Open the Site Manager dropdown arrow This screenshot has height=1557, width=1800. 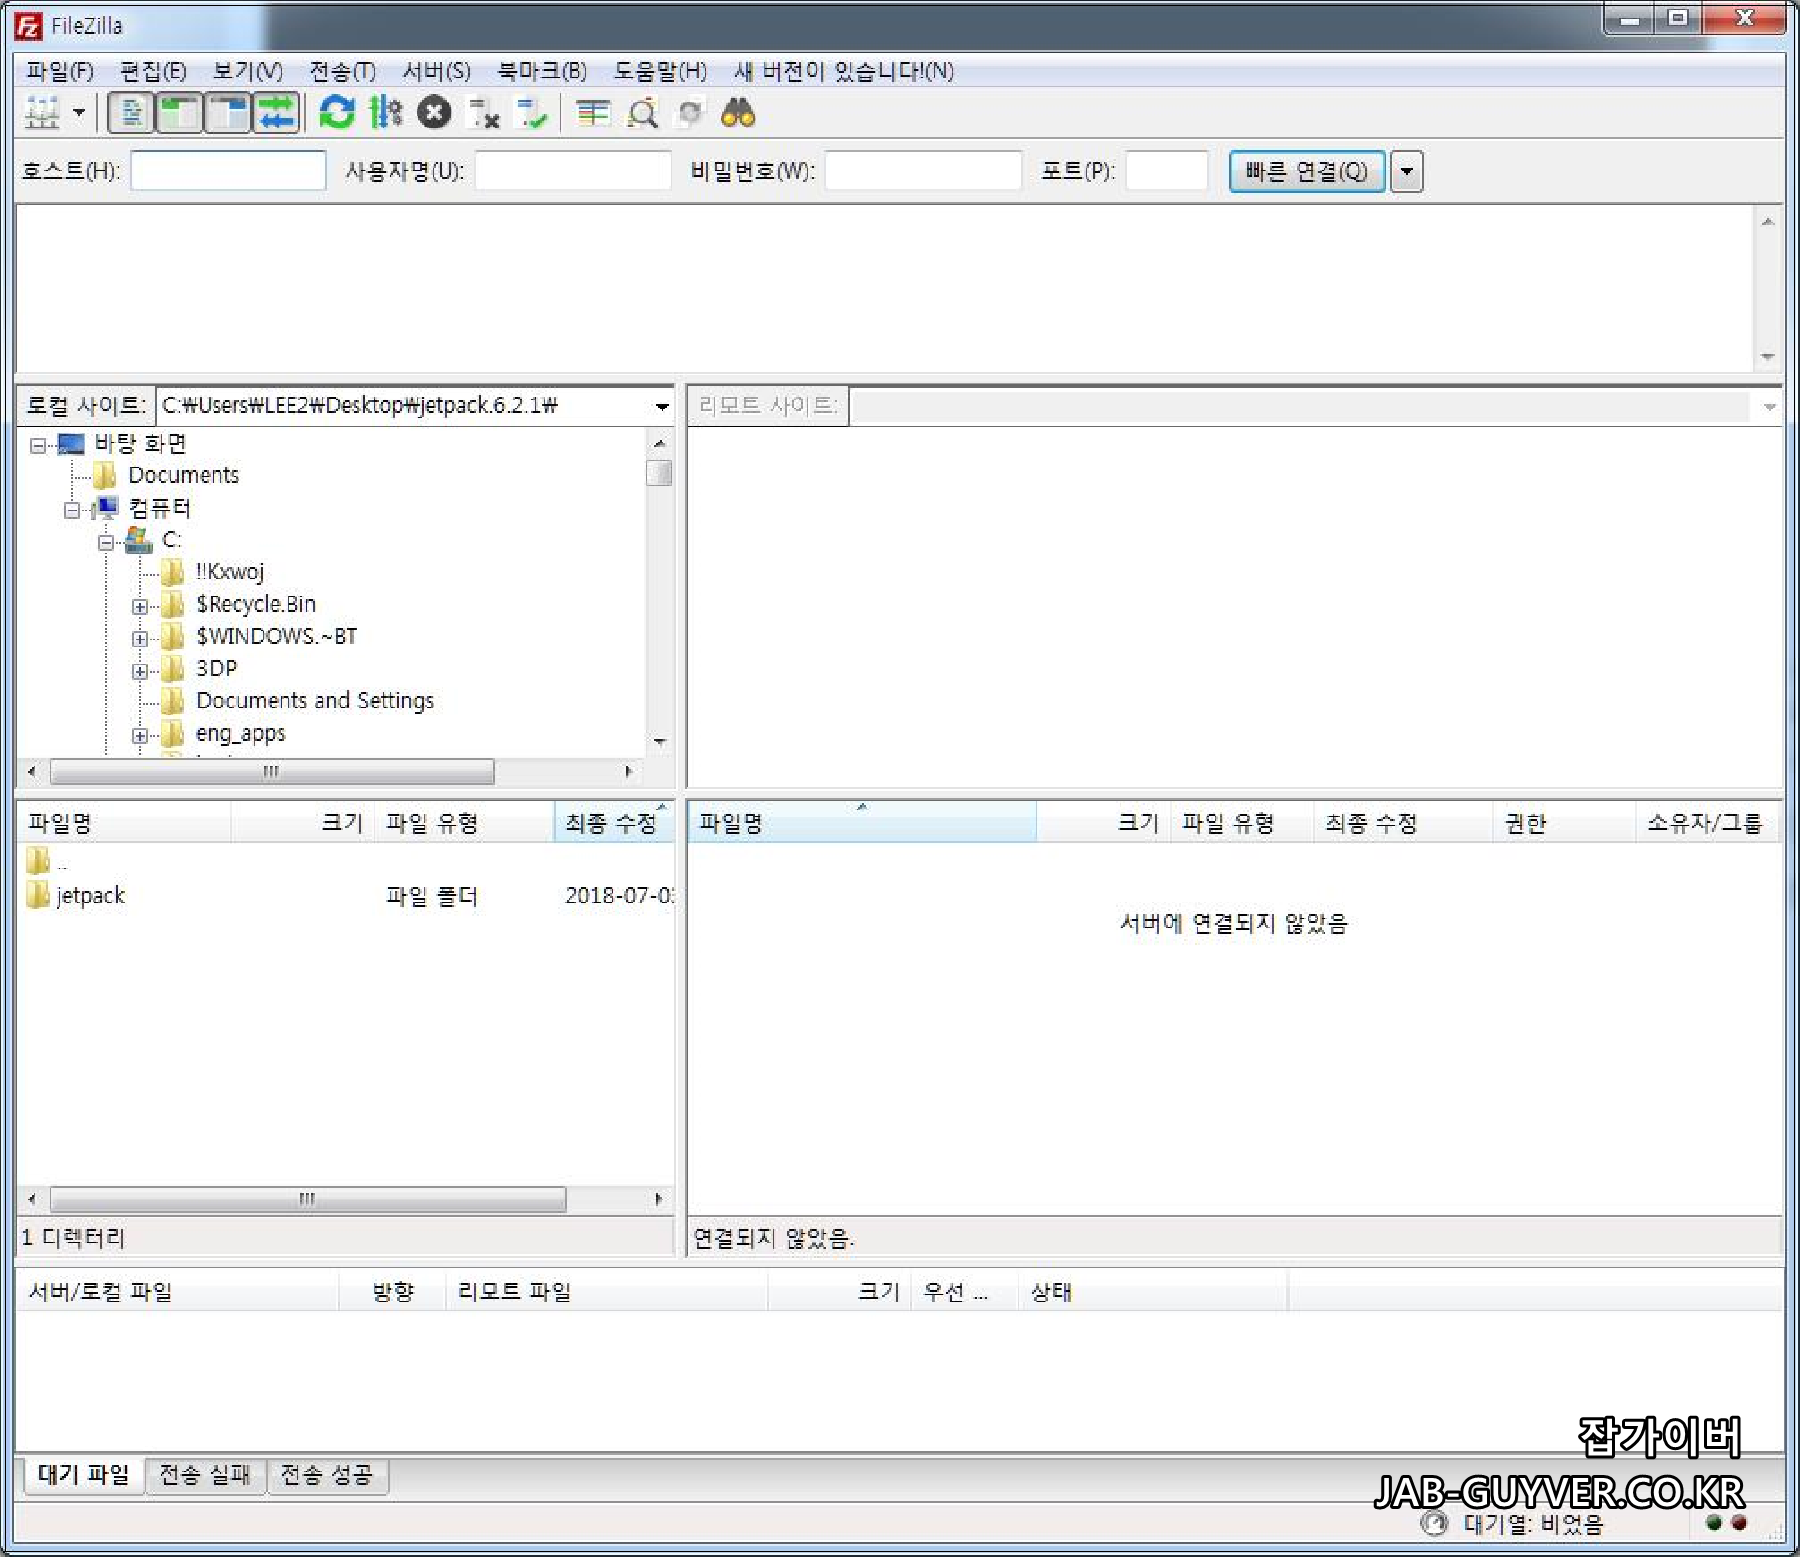pos(78,113)
